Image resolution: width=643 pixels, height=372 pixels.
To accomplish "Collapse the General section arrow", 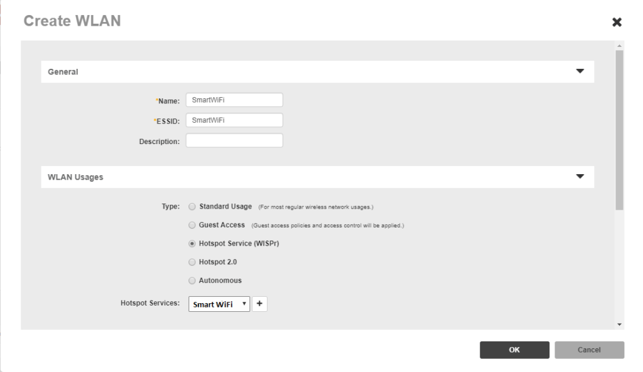I will point(580,71).
